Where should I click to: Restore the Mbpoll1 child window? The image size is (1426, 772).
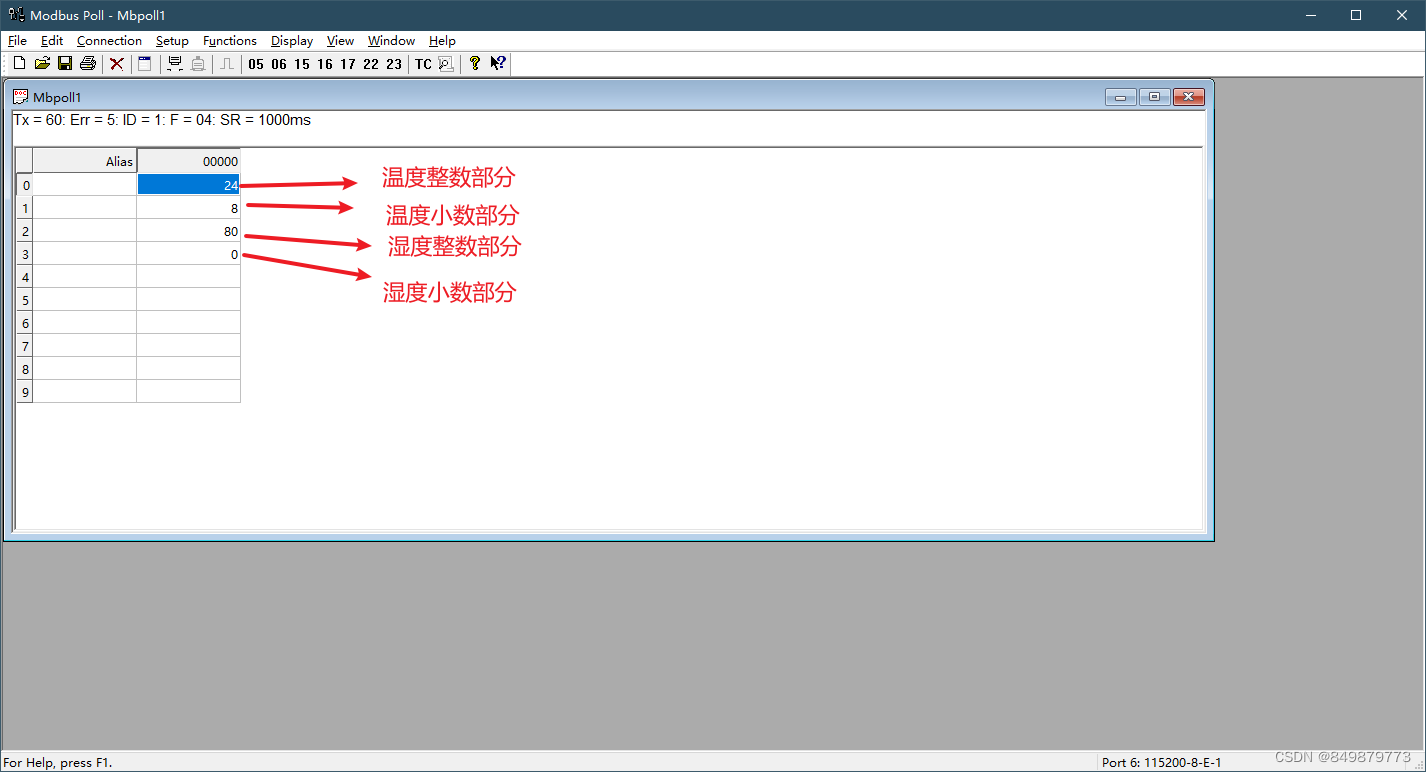pos(1154,97)
